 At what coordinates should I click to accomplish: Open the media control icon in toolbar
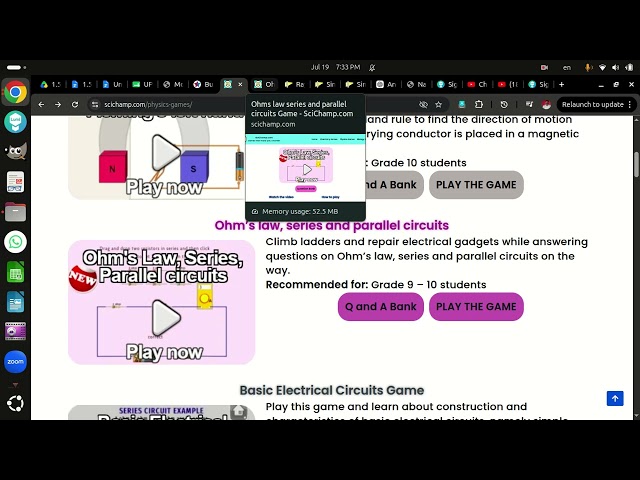pyautogui.click(x=529, y=104)
